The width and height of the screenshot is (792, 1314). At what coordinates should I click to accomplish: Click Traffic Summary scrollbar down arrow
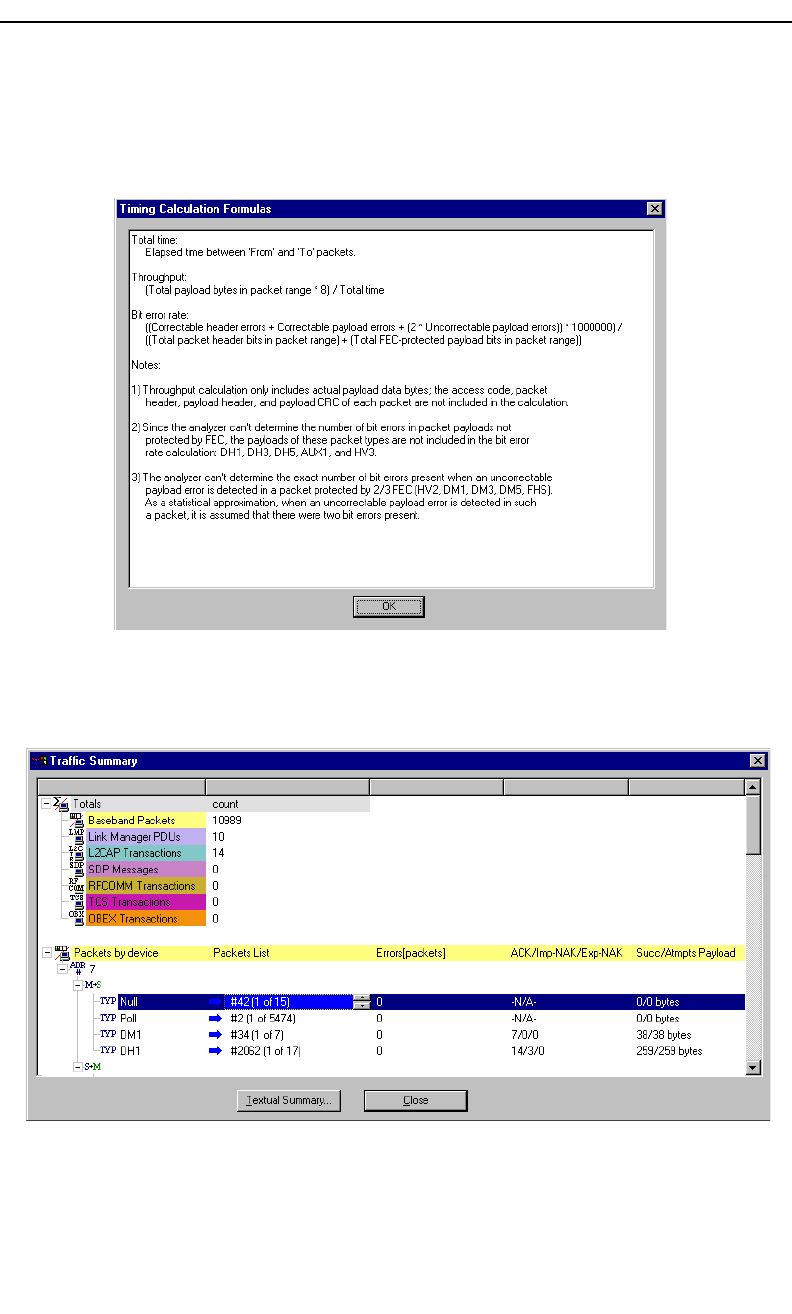tap(753, 1068)
